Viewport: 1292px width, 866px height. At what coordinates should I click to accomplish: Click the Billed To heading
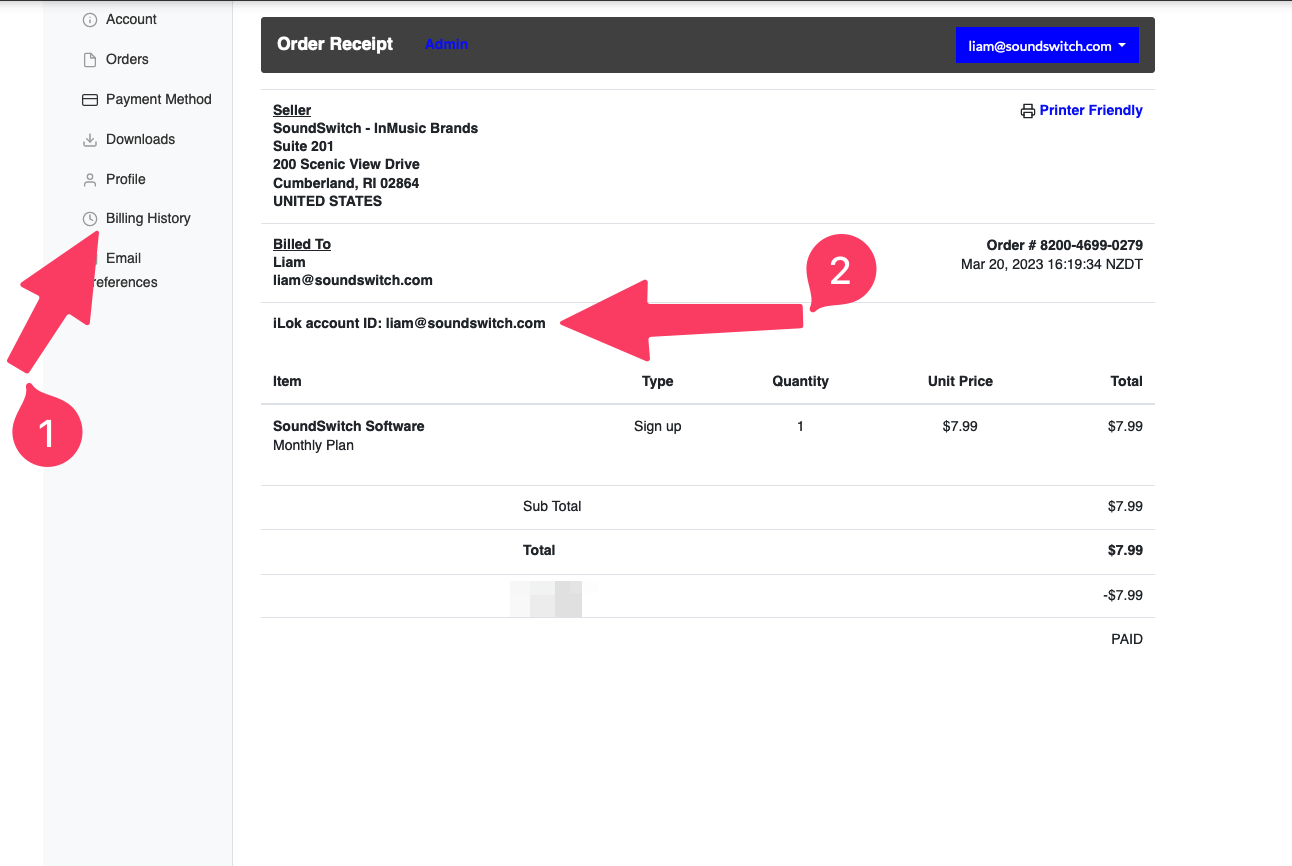coord(302,244)
